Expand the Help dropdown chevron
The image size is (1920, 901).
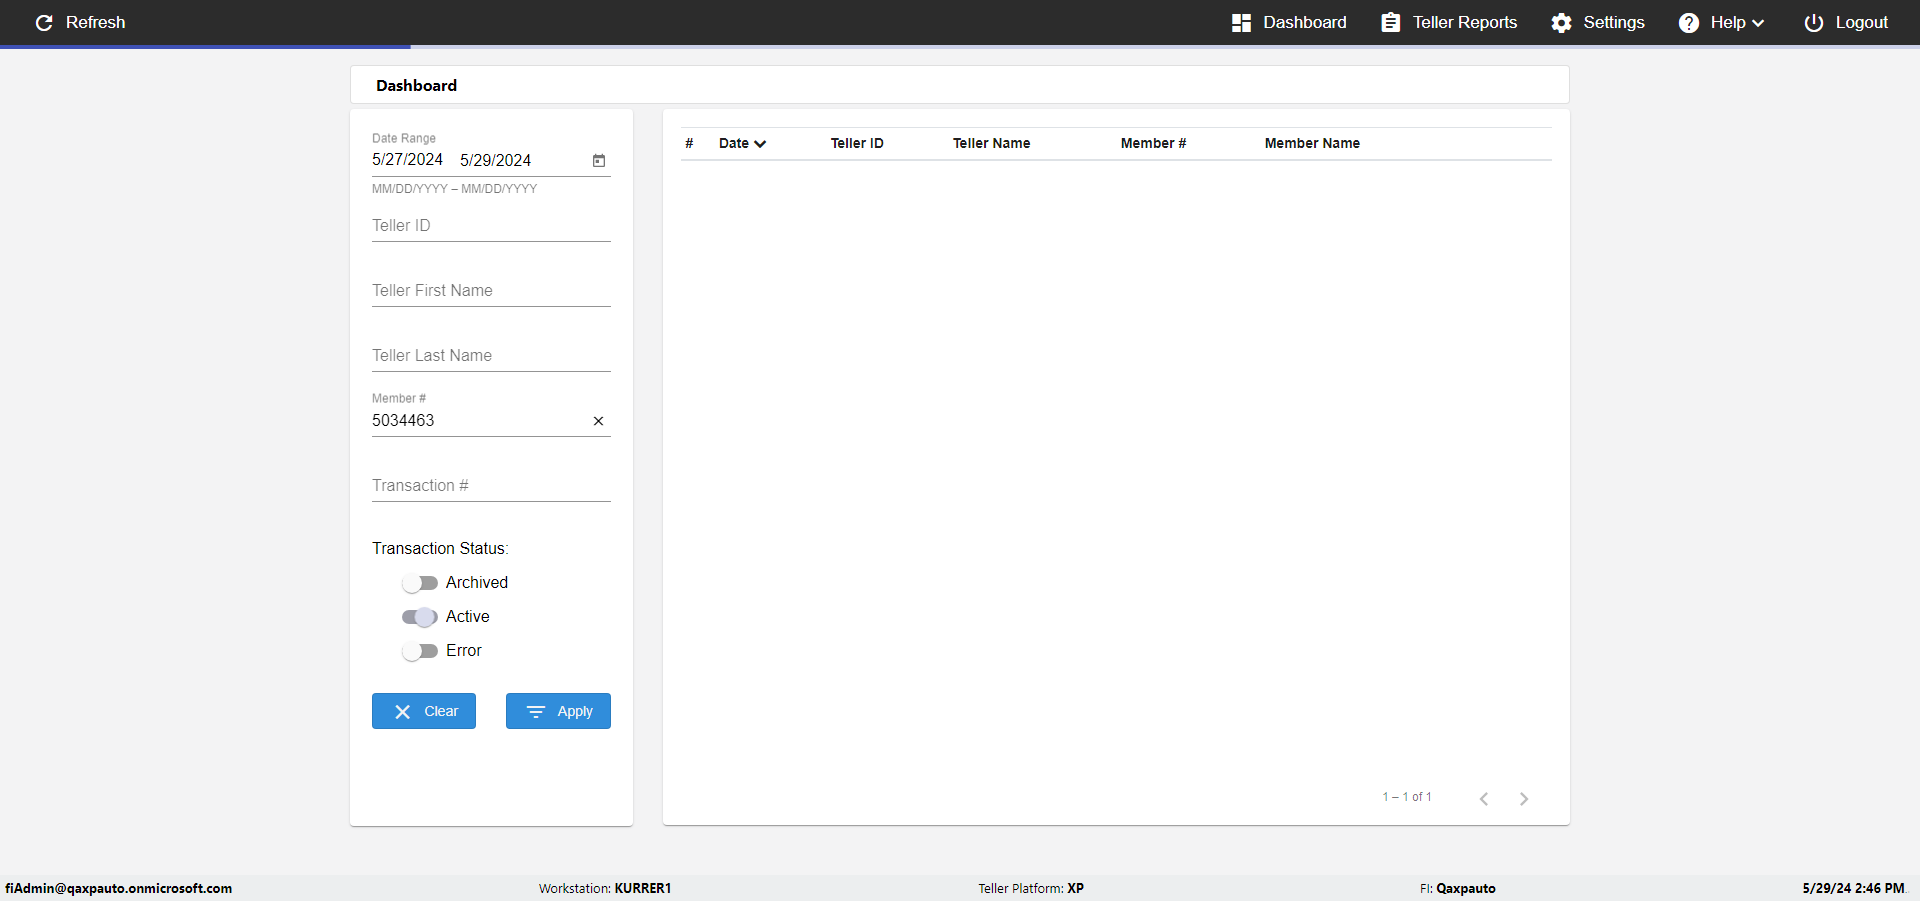(x=1758, y=23)
